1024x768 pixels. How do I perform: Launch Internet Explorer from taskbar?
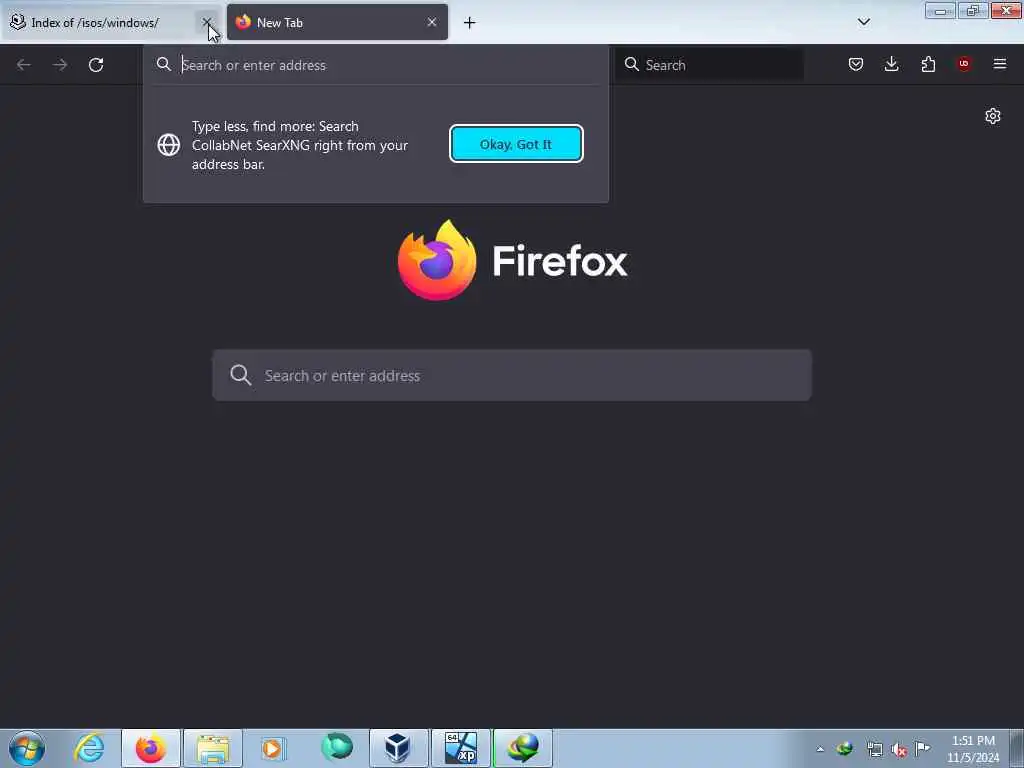coord(89,748)
